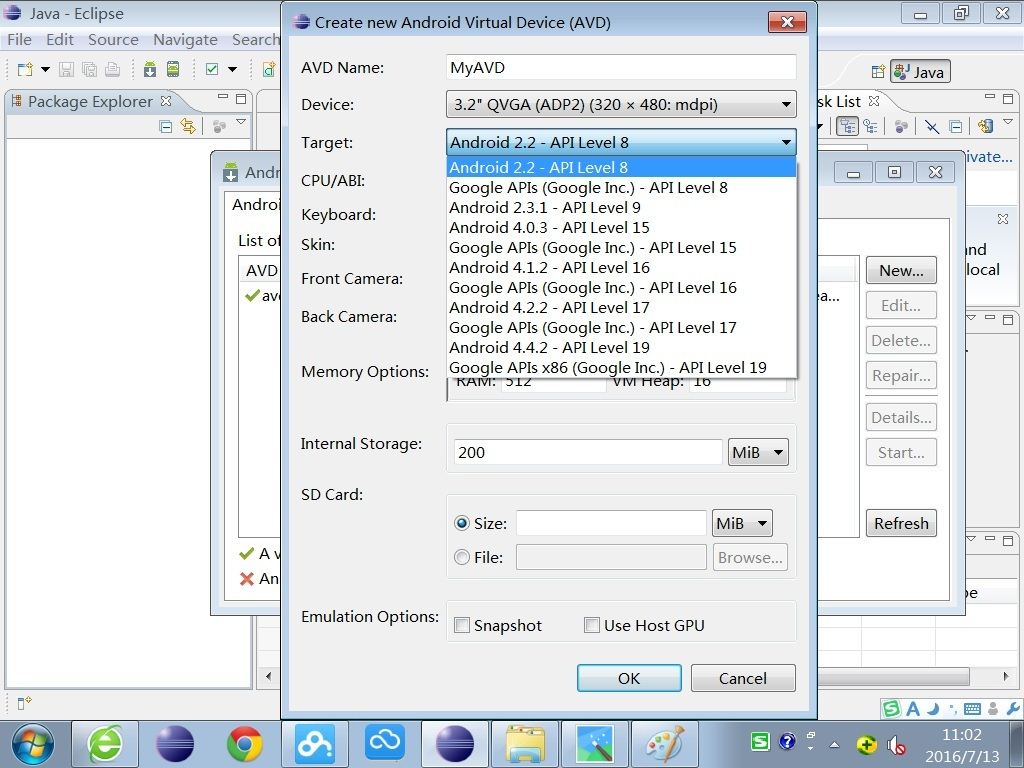The height and width of the screenshot is (768, 1024).
Task: Click Cancel in the Create AVD dialog
Action: (743, 678)
